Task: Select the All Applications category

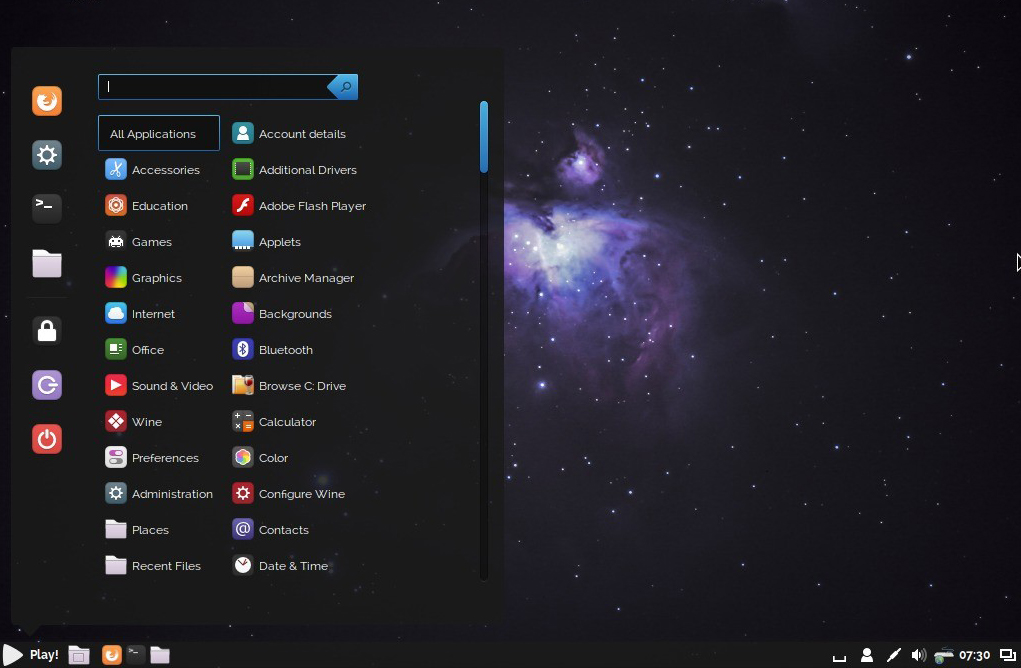Action: [x=158, y=134]
